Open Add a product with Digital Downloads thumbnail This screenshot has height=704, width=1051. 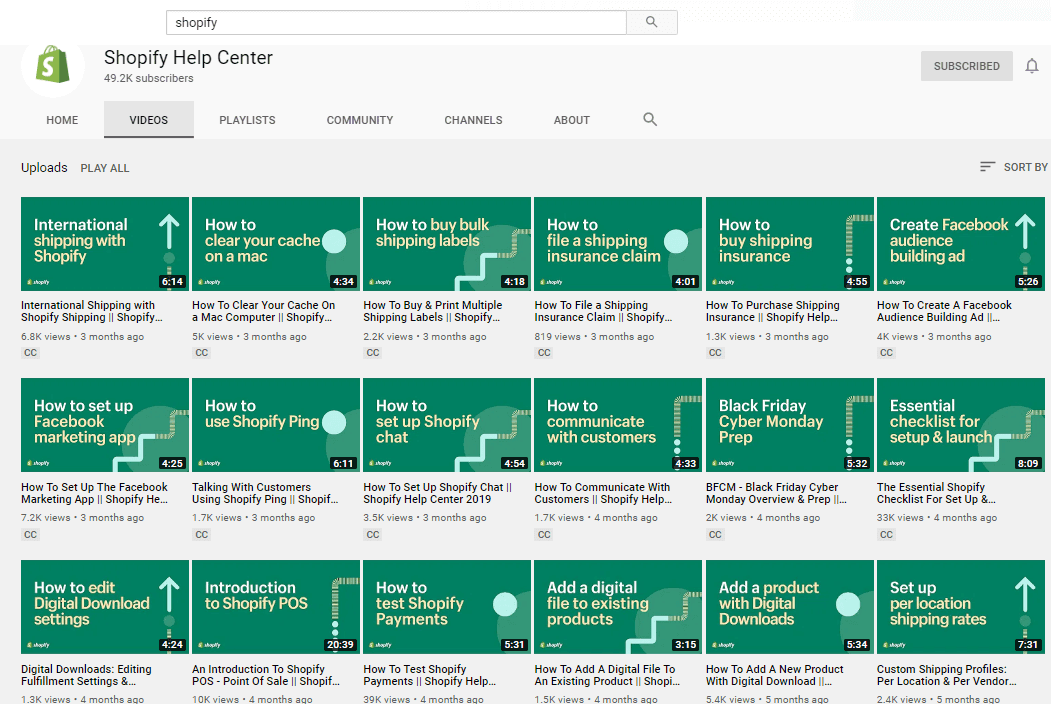pos(790,607)
